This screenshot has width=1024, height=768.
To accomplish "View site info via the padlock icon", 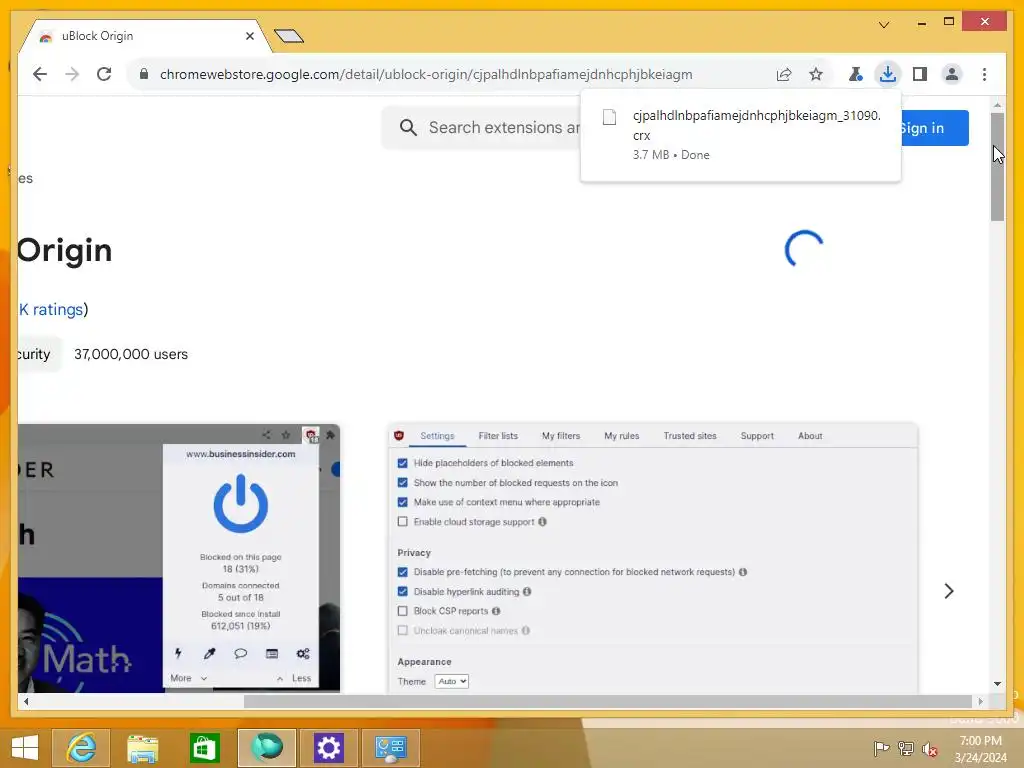I will point(144,74).
